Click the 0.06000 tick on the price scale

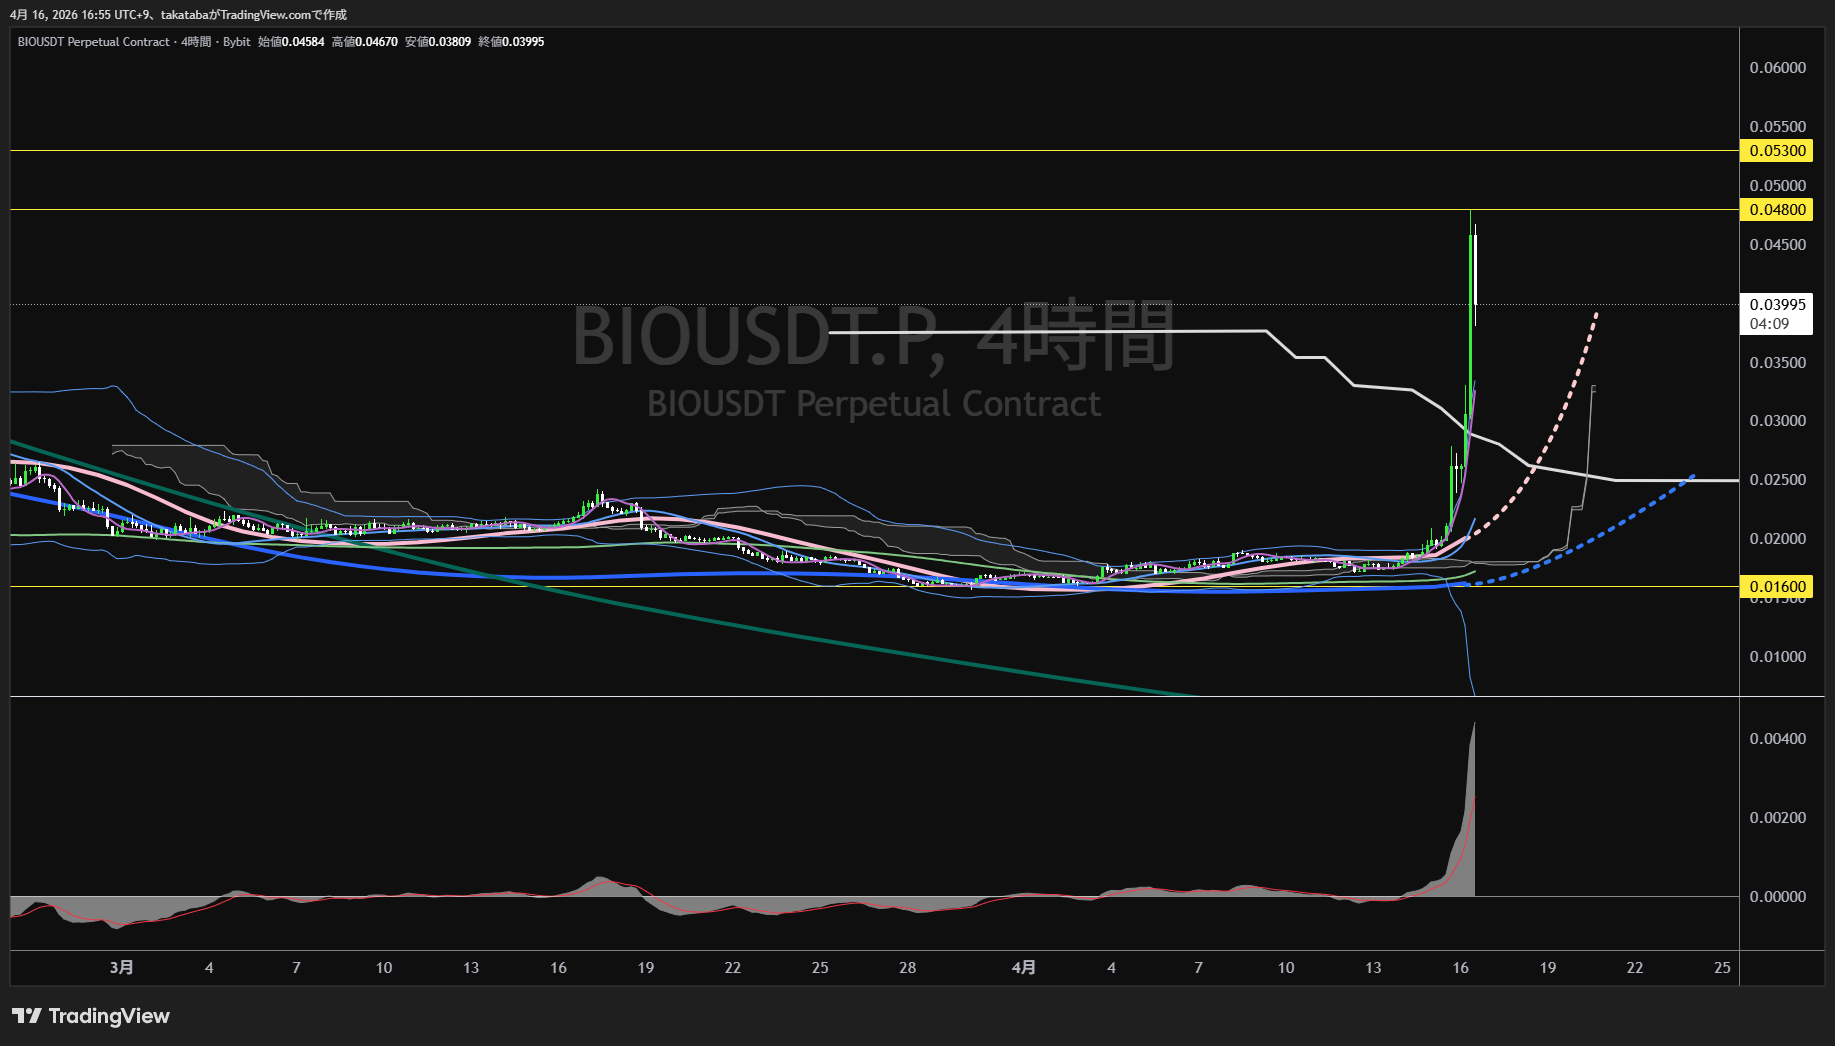point(1777,68)
